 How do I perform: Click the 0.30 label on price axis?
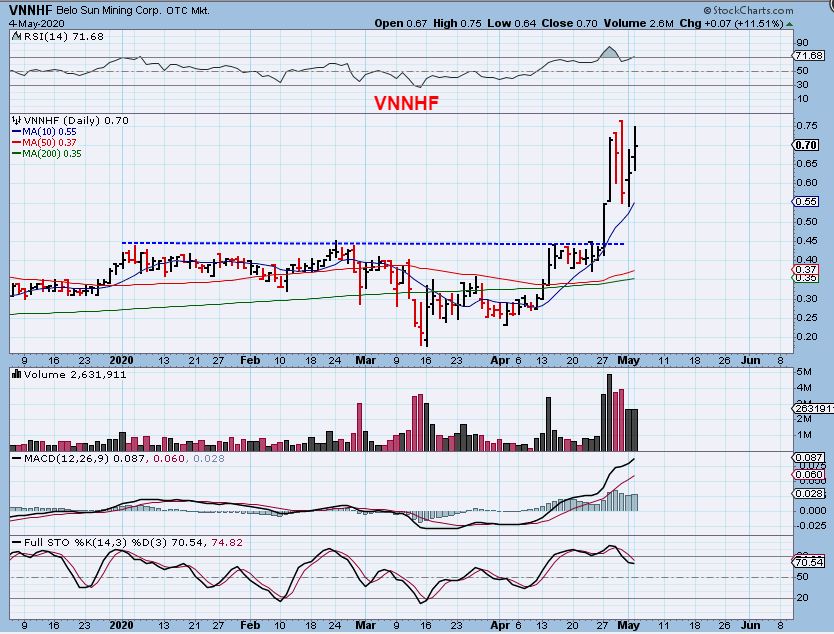[807, 298]
